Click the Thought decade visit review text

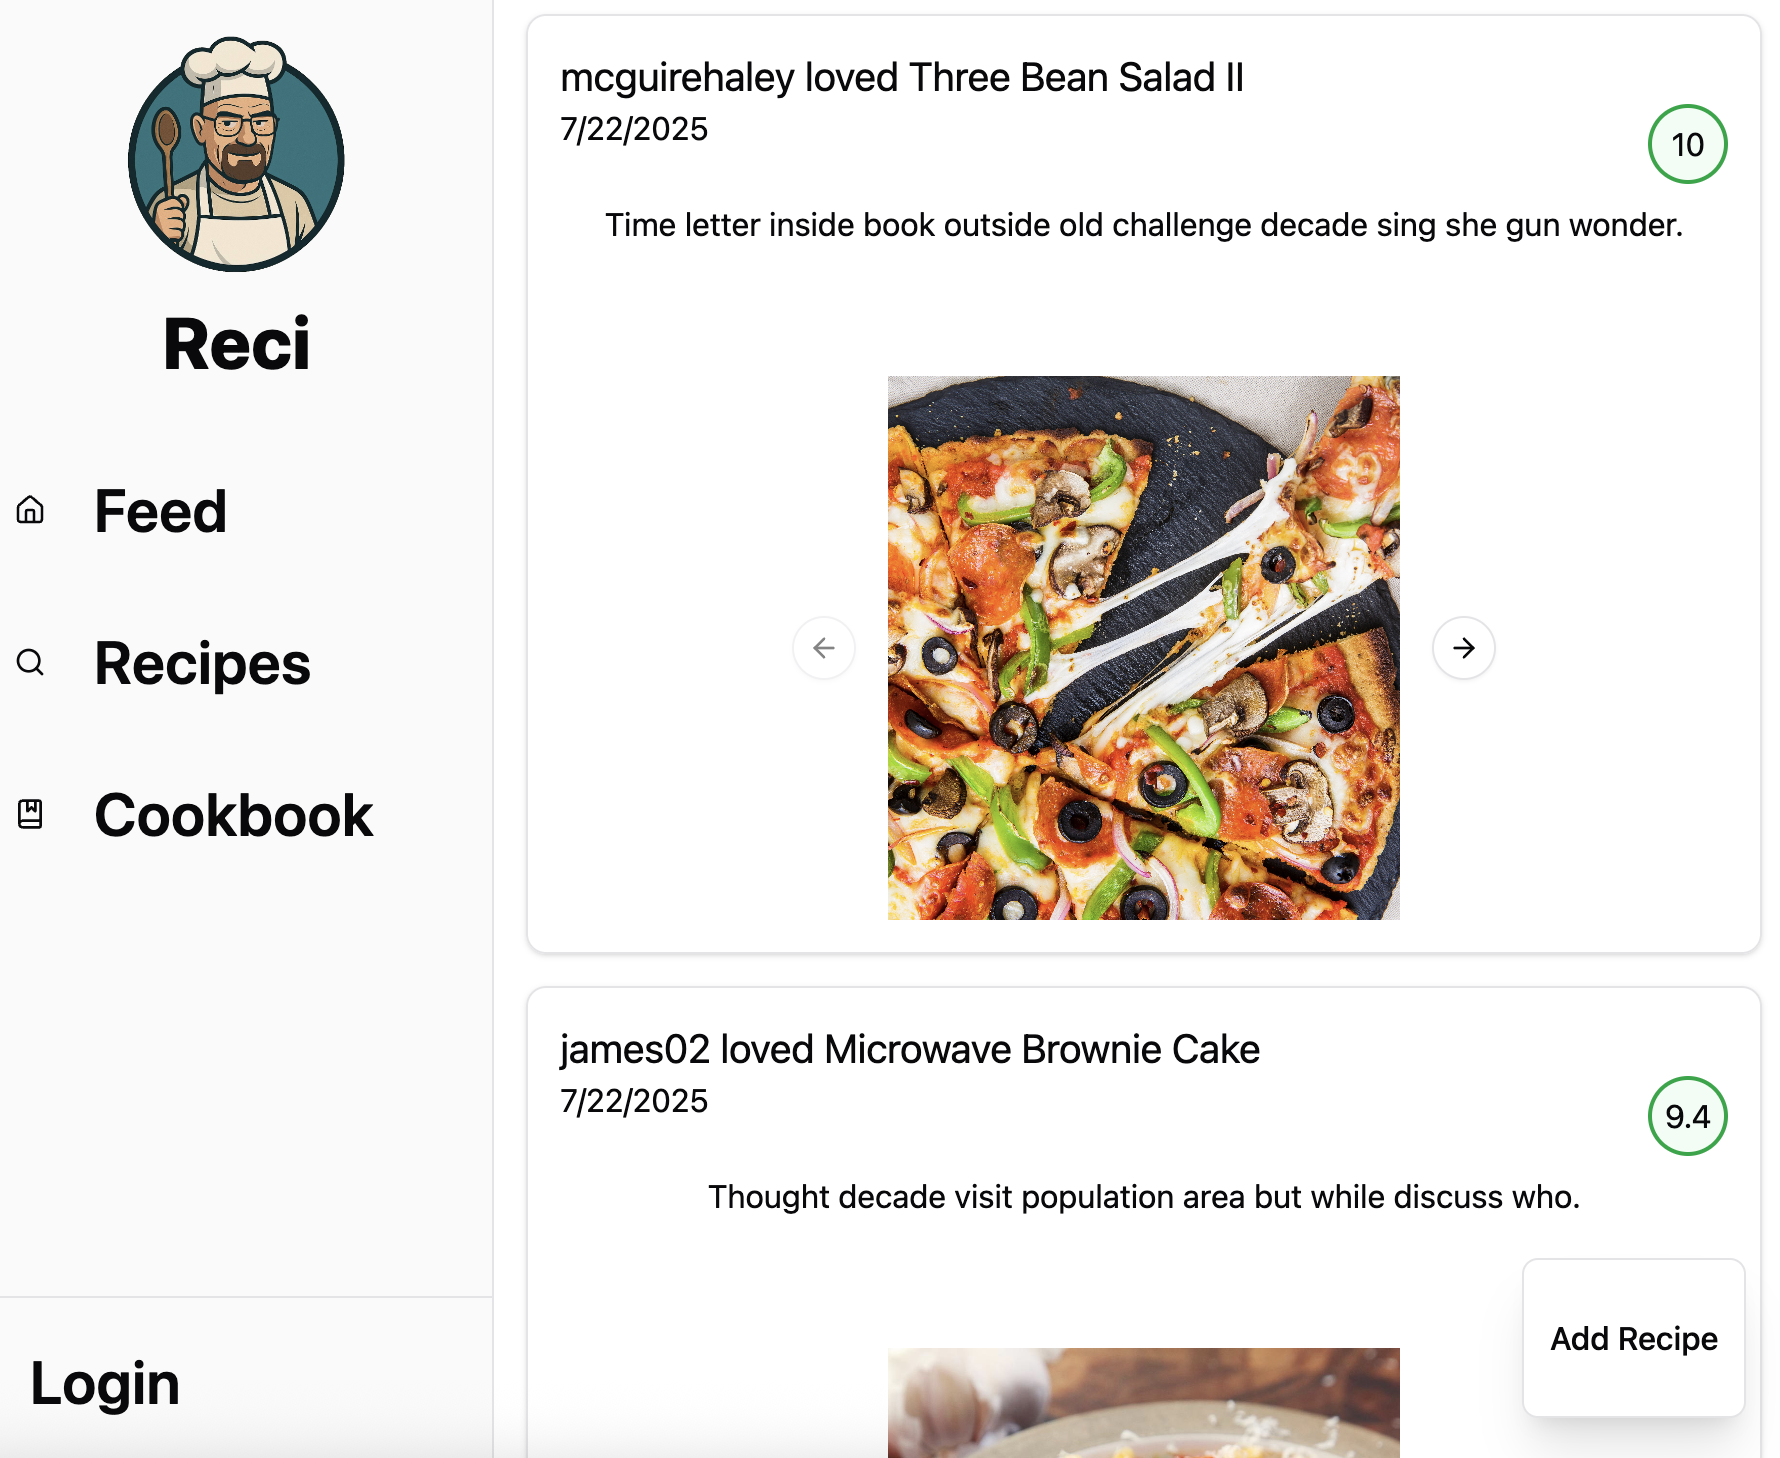pyautogui.click(x=1143, y=1197)
